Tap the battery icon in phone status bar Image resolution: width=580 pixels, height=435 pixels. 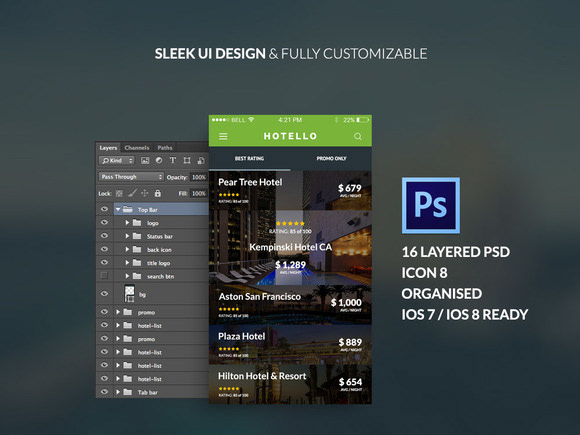point(363,120)
